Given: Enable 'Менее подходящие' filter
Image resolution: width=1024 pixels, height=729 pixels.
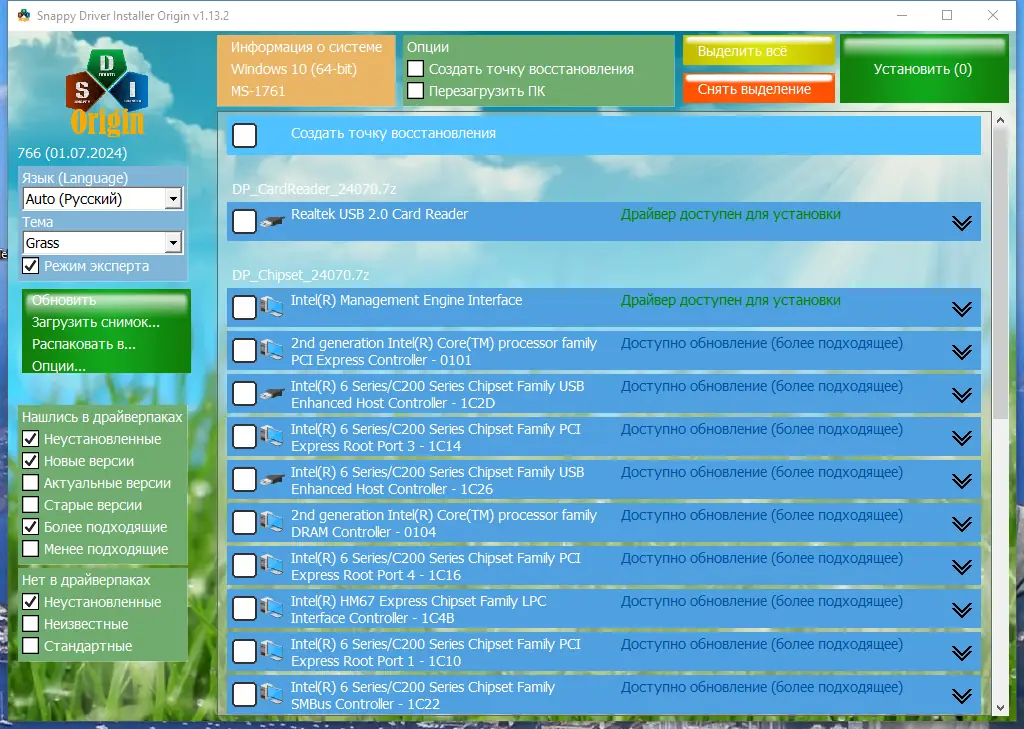Looking at the screenshot, I should point(31,549).
